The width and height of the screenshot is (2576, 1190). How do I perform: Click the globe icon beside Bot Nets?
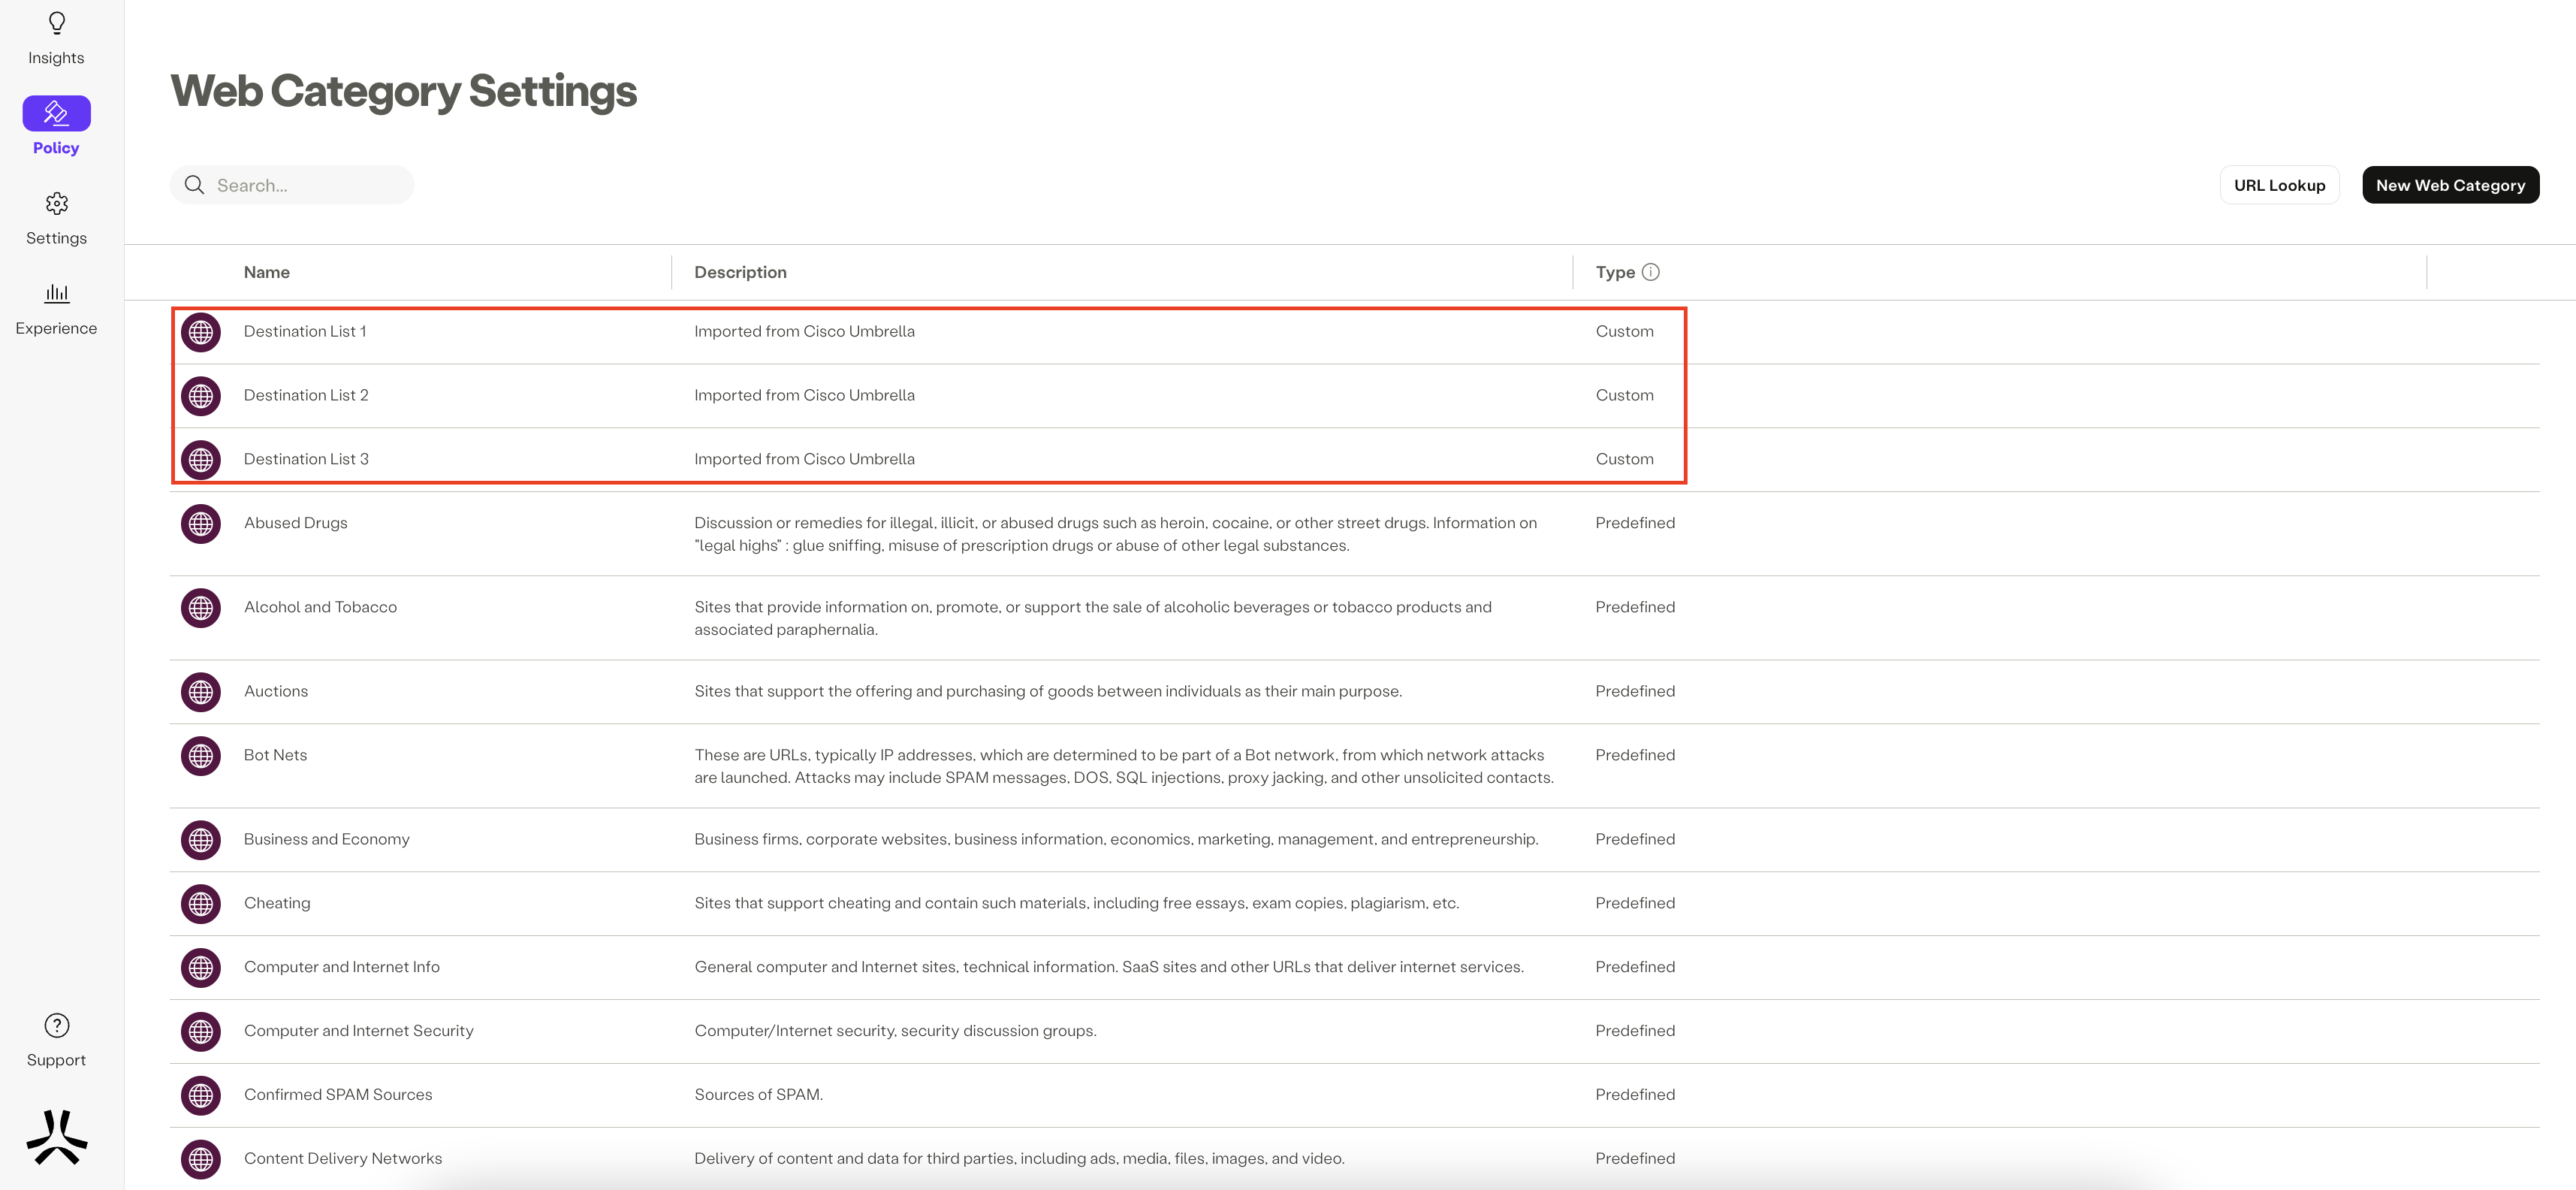(x=201, y=756)
